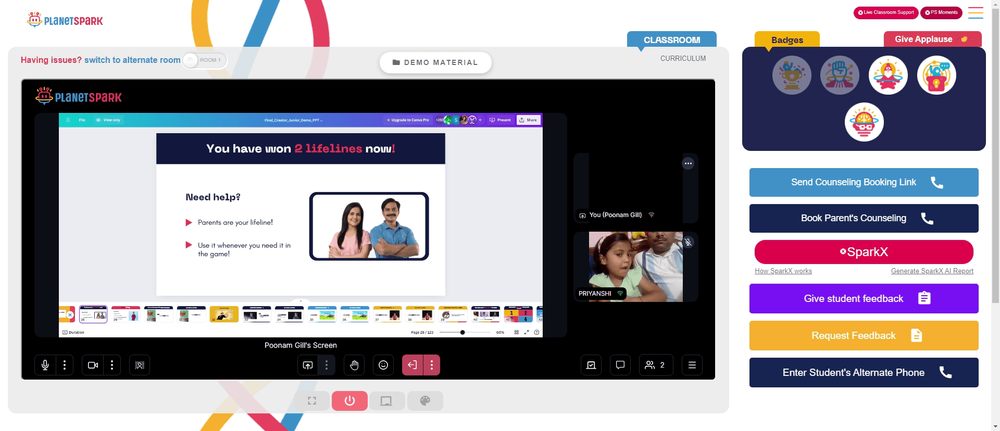
Task: Toggle screen share button
Action: point(307,365)
